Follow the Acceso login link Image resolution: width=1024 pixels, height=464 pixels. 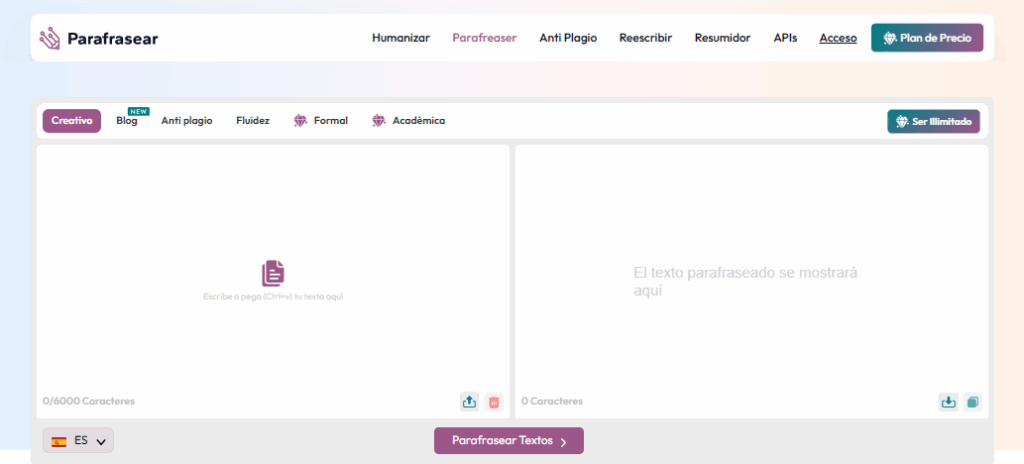[x=838, y=38]
